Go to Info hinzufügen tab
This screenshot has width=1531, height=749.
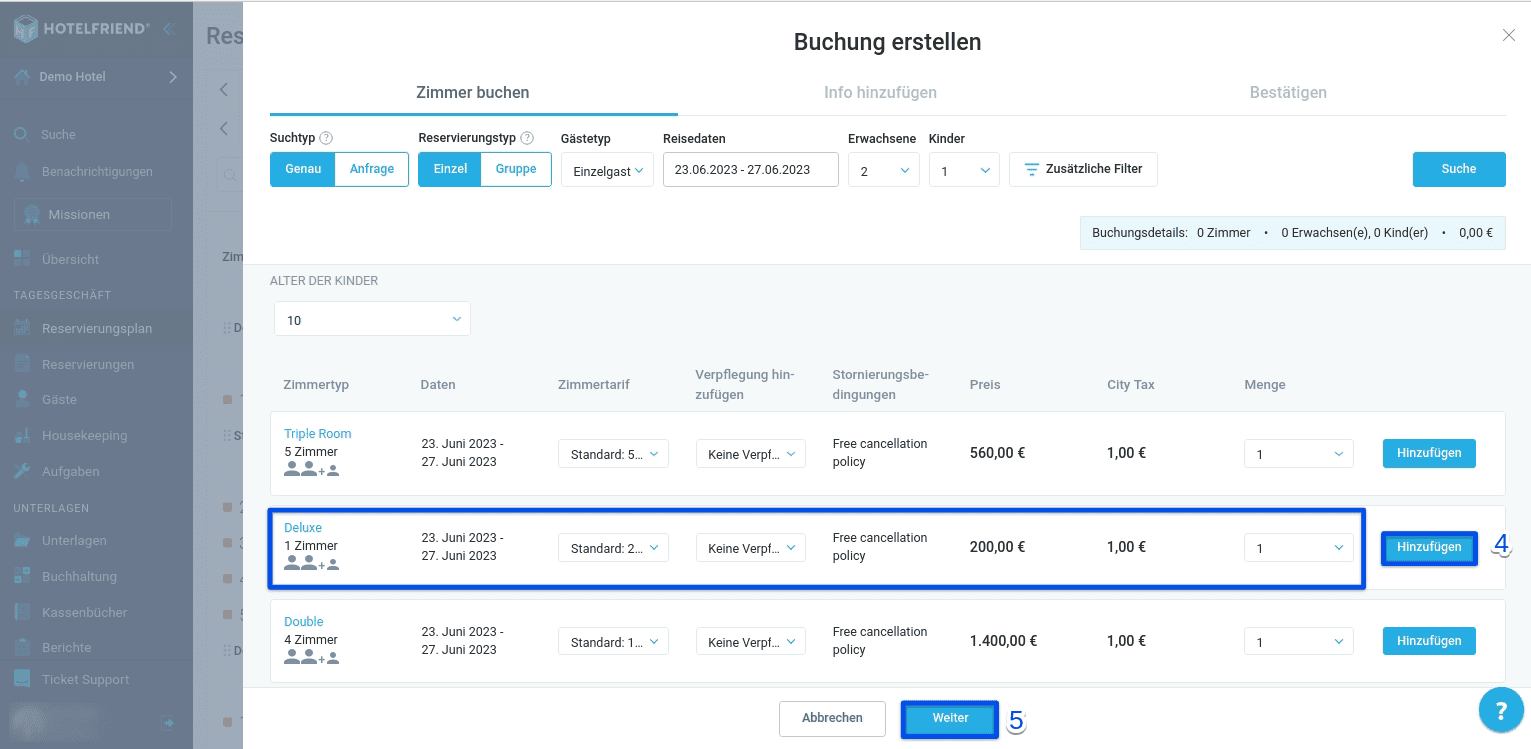click(880, 92)
